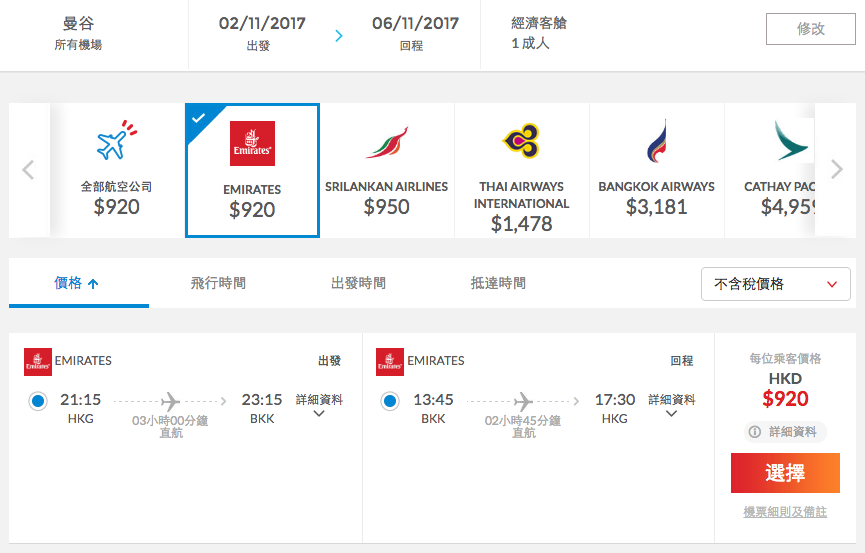Click economy class 1 adult summary
Screen dimensions: 865x553
538,33
